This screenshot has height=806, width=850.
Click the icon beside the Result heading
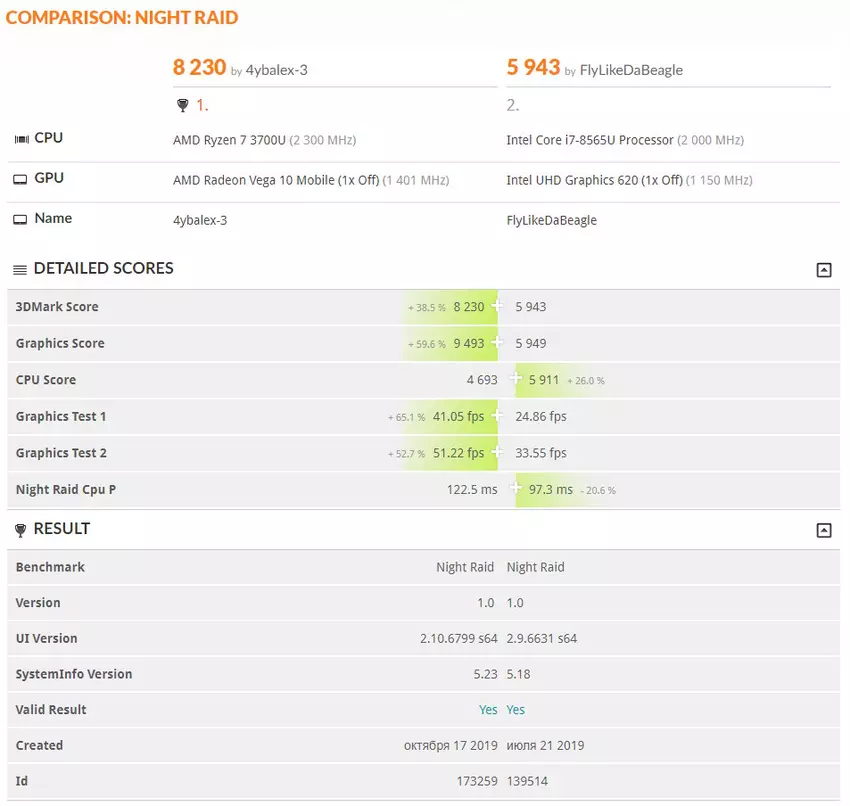[20, 530]
